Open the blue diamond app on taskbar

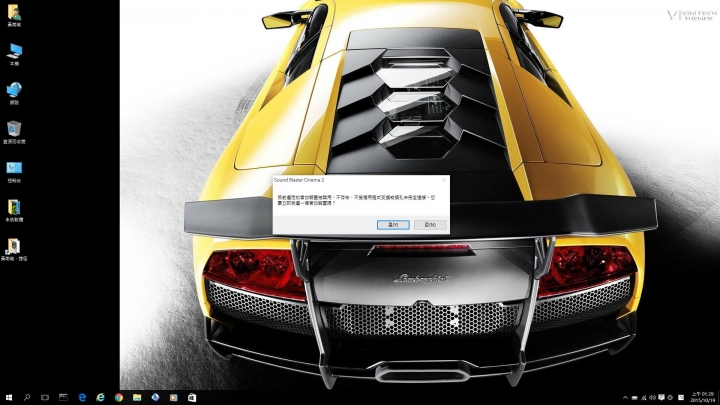point(155,397)
